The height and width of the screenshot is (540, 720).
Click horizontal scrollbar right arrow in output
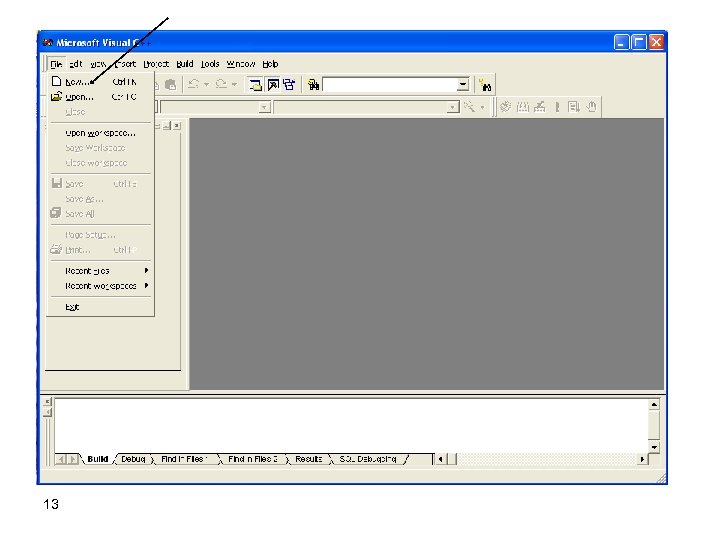(x=642, y=459)
